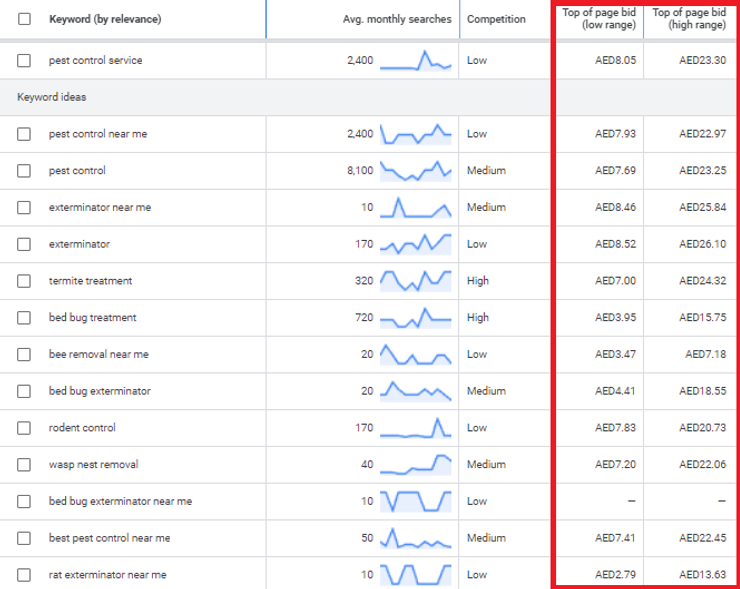The height and width of the screenshot is (589, 740).
Task: Open trend chart in the exterminator row
Action: [x=416, y=244]
